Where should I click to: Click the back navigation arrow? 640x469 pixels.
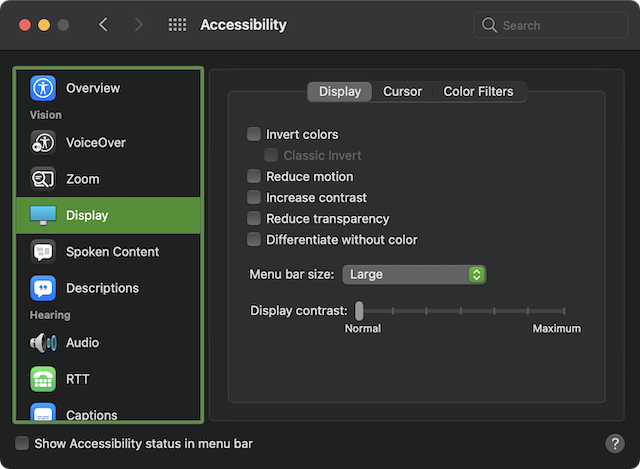[x=104, y=25]
